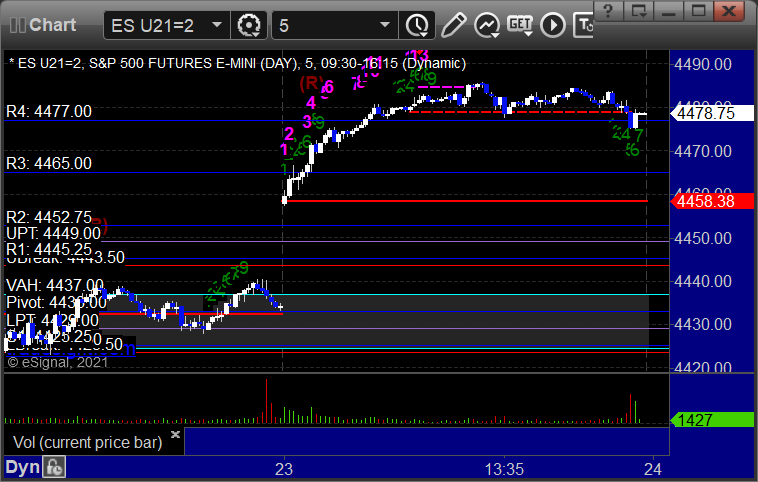Open the symbol settings gear menu
The image size is (758, 482).
coord(249,25)
